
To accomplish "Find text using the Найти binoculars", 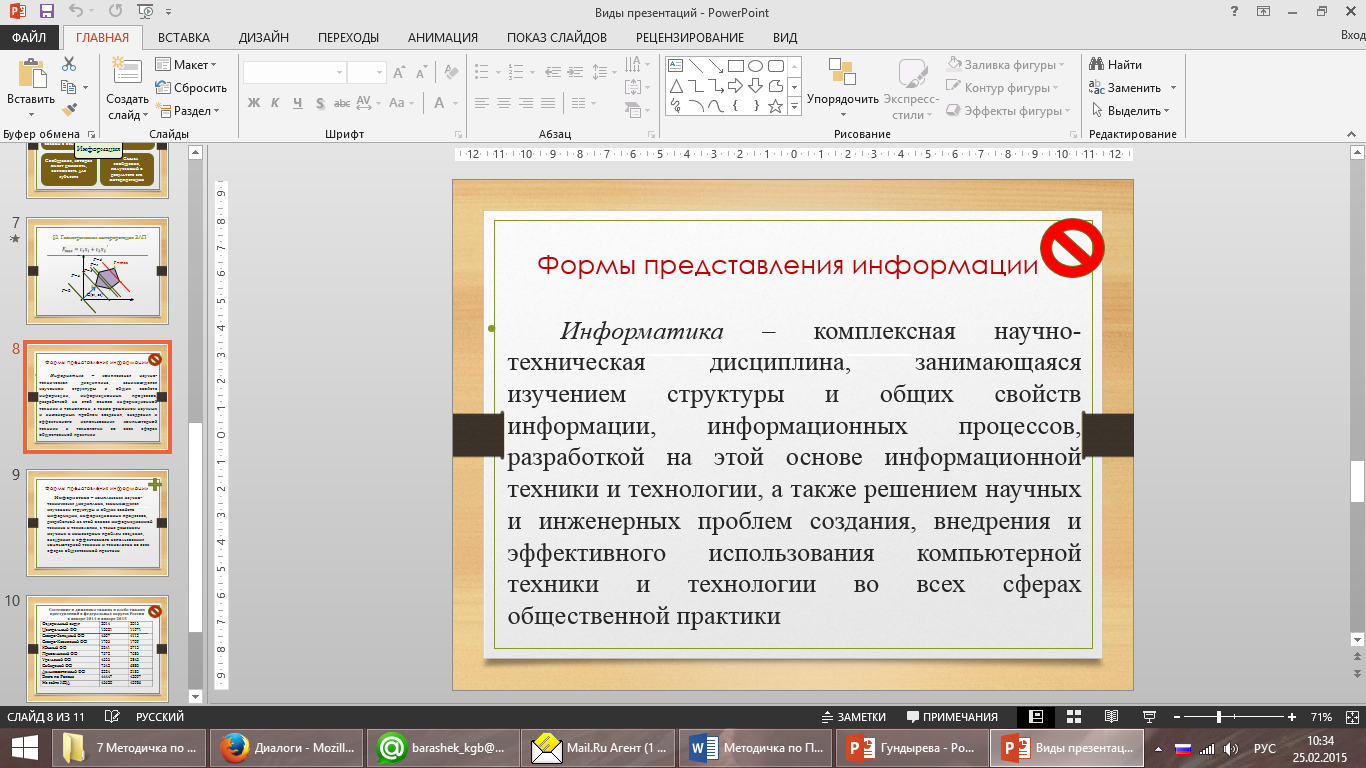I will (x=1117, y=65).
